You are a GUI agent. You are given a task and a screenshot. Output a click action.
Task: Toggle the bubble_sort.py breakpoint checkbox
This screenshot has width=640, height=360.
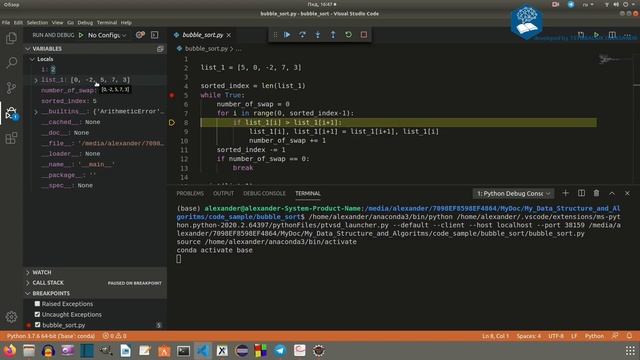[x=38, y=325]
